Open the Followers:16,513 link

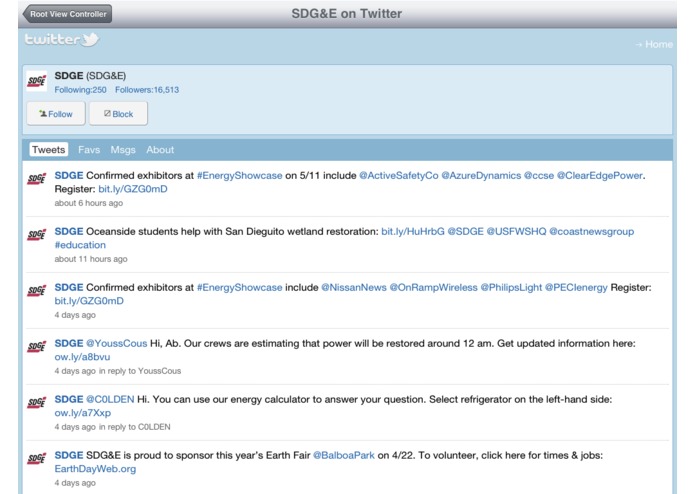[x=147, y=90]
